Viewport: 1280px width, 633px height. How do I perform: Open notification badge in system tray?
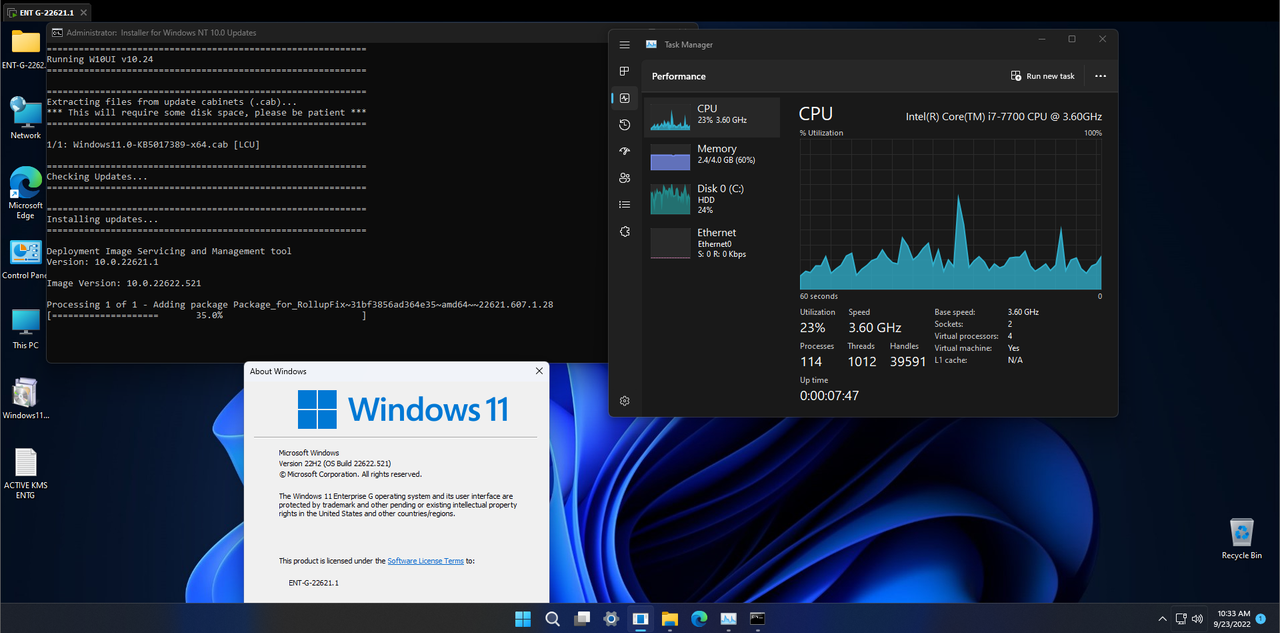tap(1260, 618)
